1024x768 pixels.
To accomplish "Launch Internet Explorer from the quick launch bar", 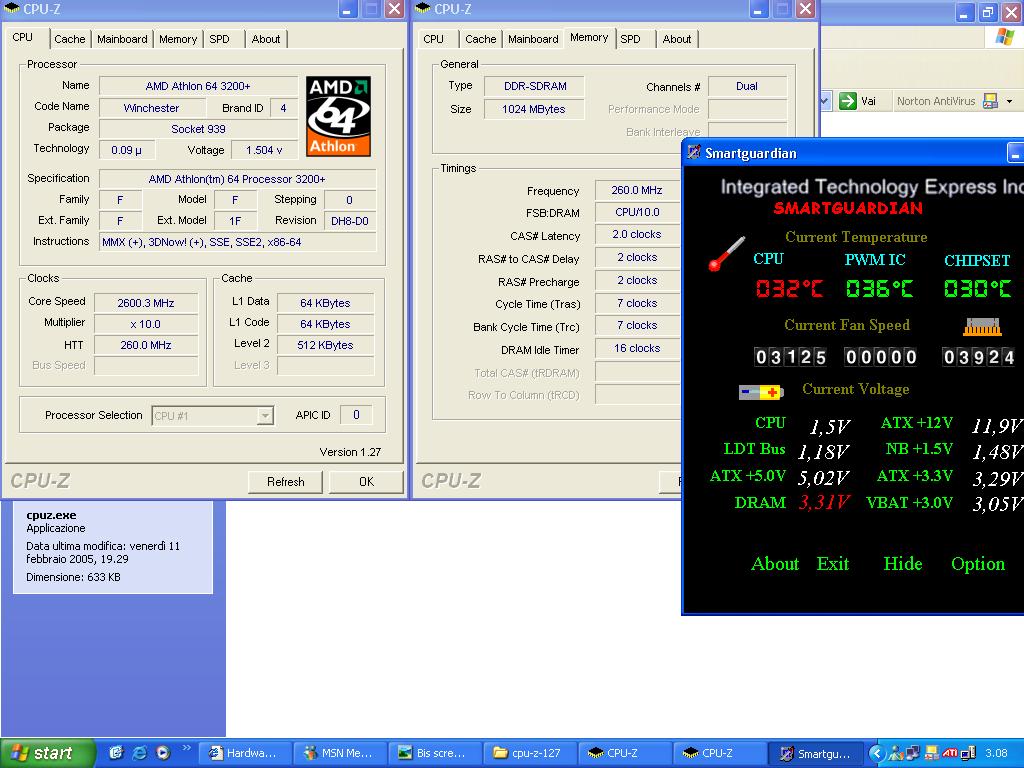I will [139, 753].
